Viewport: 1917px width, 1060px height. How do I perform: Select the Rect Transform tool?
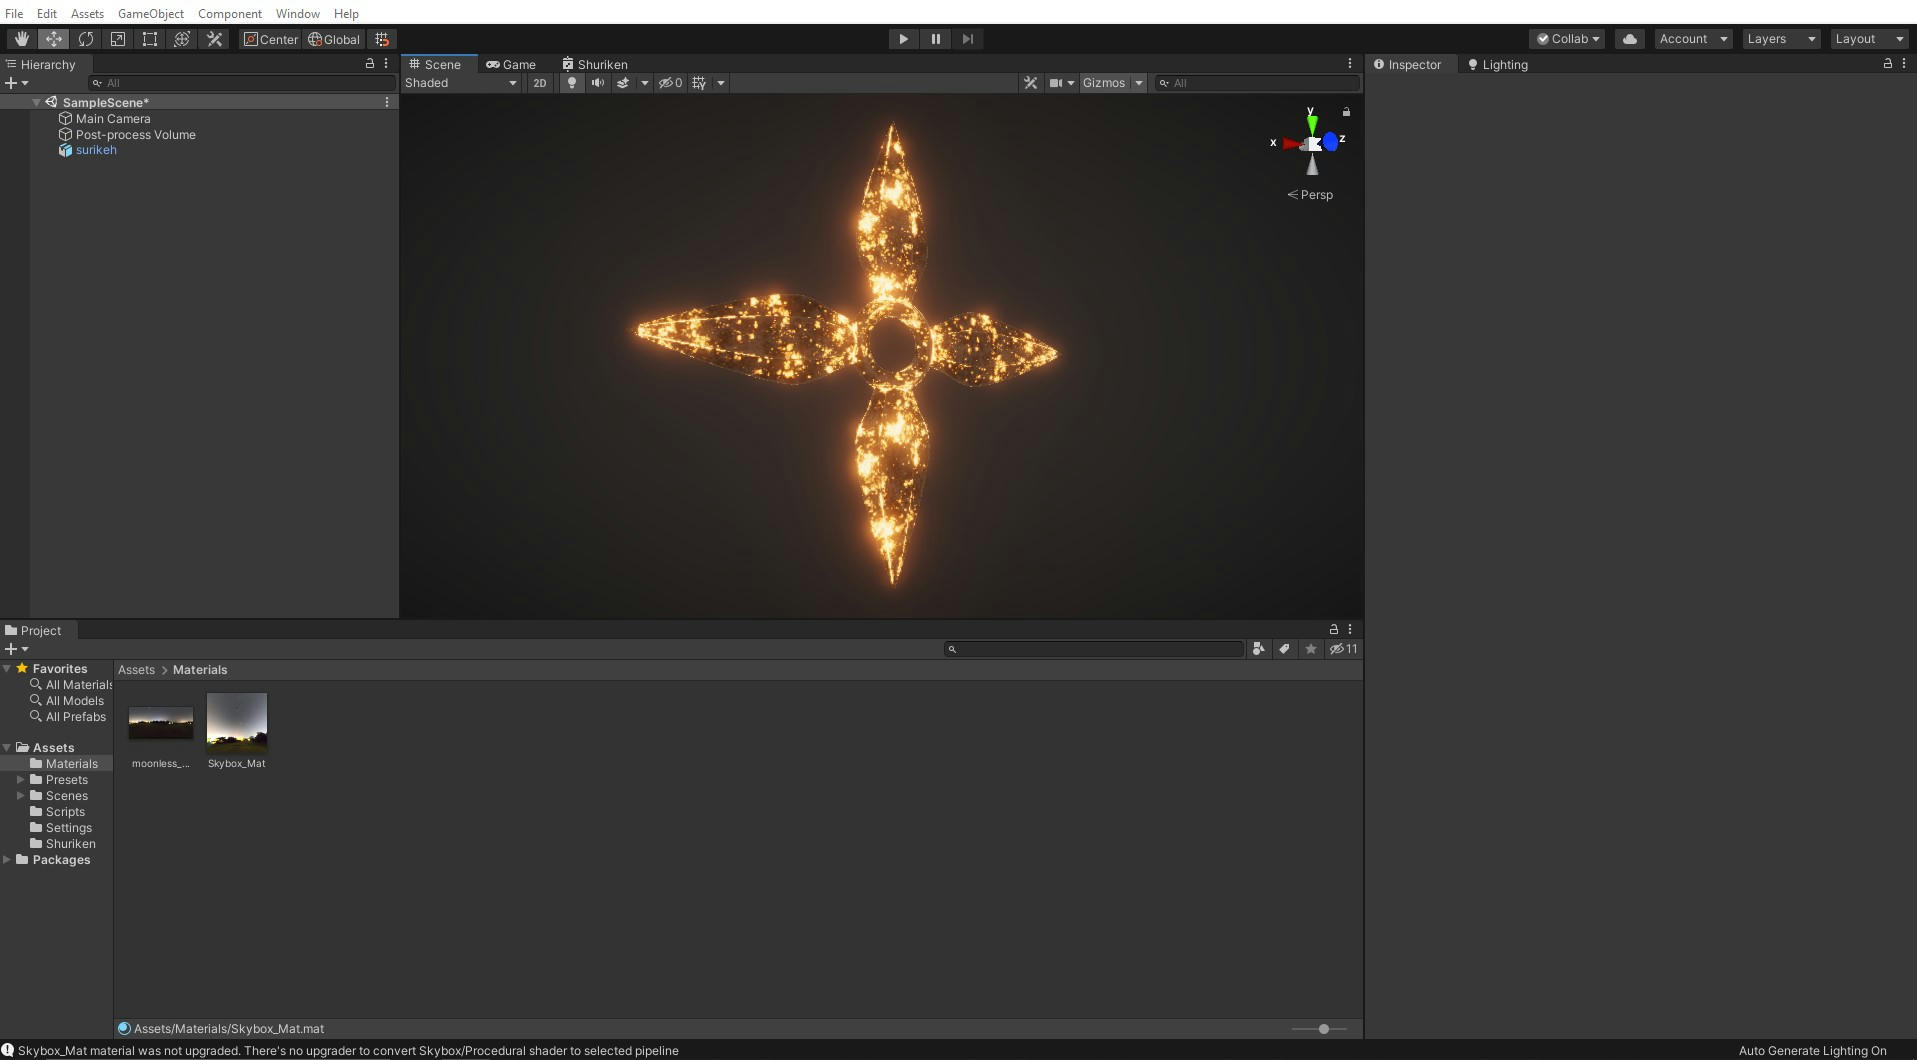(x=150, y=39)
